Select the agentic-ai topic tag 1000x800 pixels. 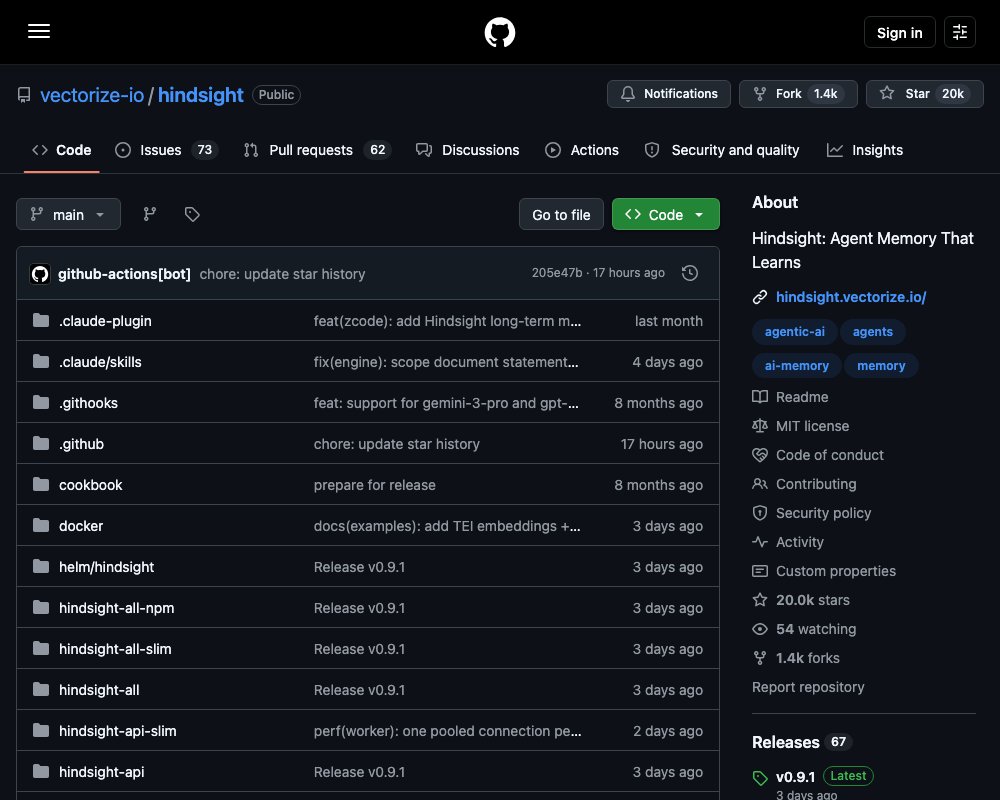[794, 331]
